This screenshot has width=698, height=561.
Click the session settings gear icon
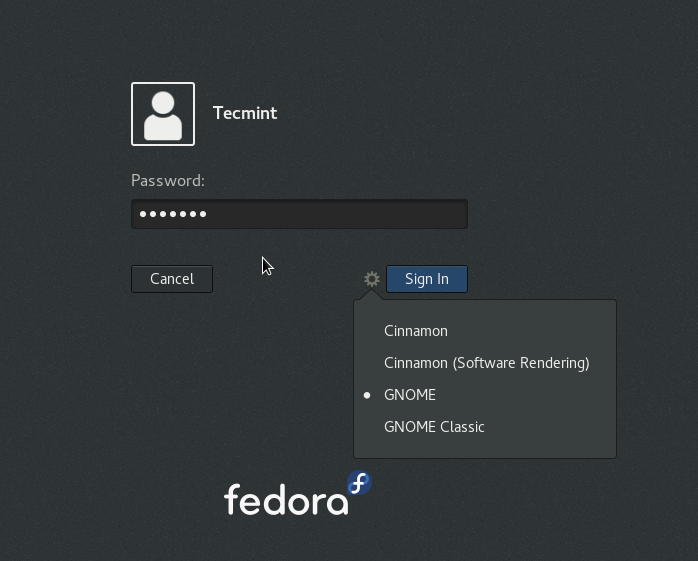372,279
